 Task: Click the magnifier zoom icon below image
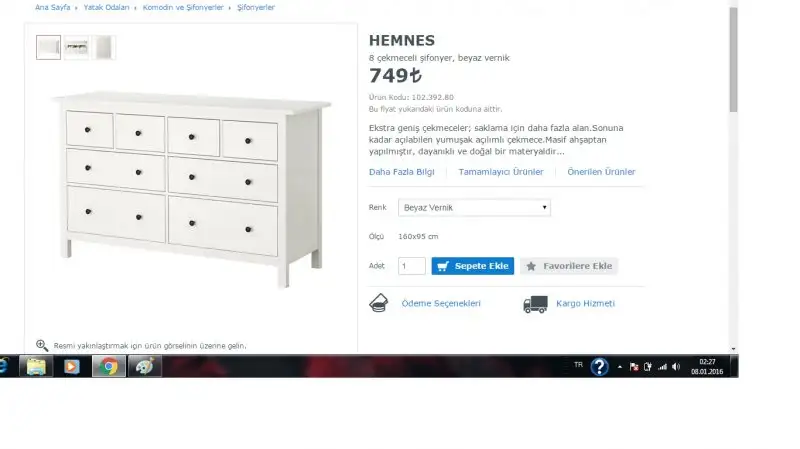click(x=42, y=345)
